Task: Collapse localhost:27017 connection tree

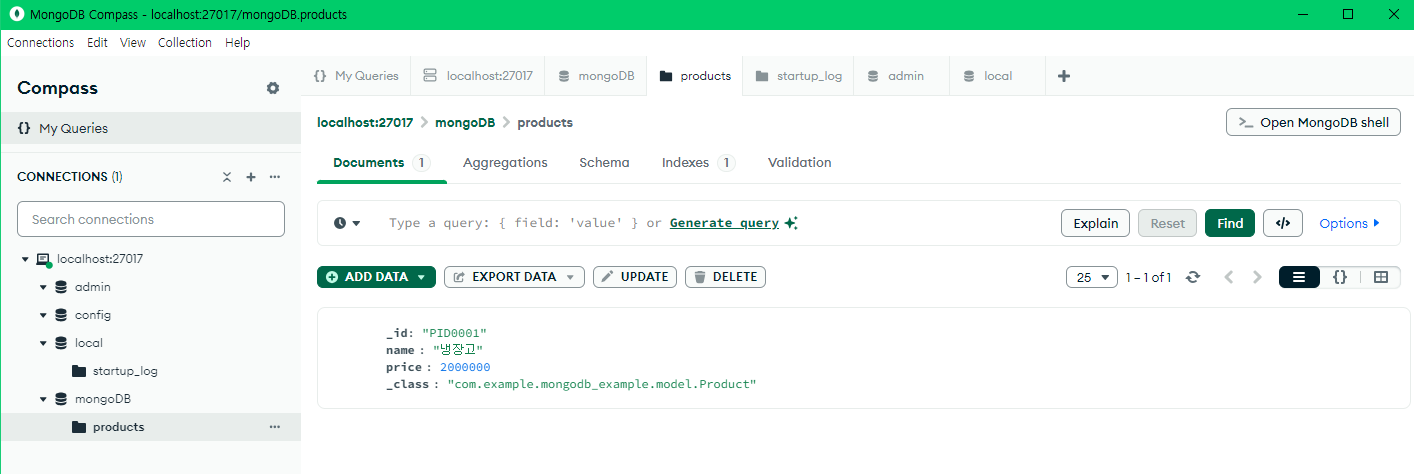Action: click(25, 259)
